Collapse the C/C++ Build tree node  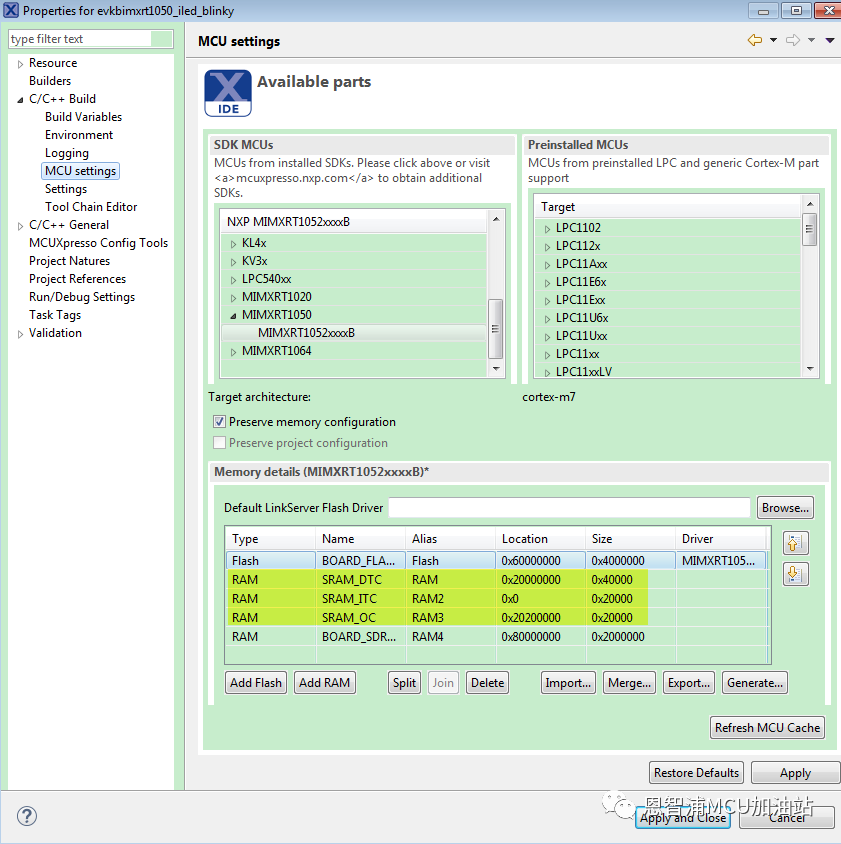pyautogui.click(x=20, y=100)
